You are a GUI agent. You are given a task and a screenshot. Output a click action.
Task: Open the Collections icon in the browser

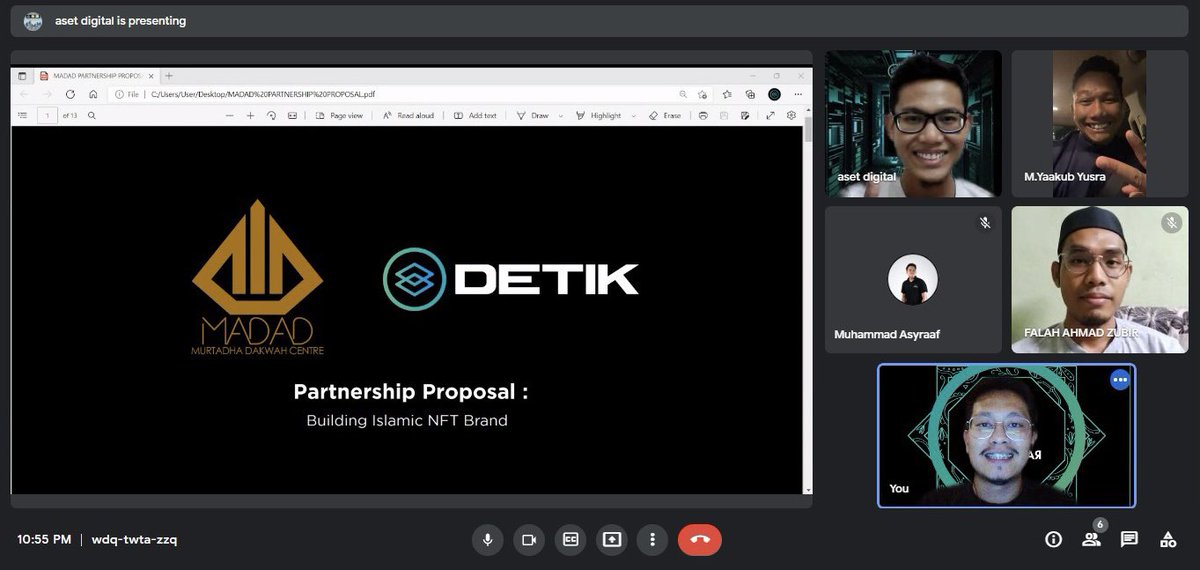pyautogui.click(x=750, y=95)
